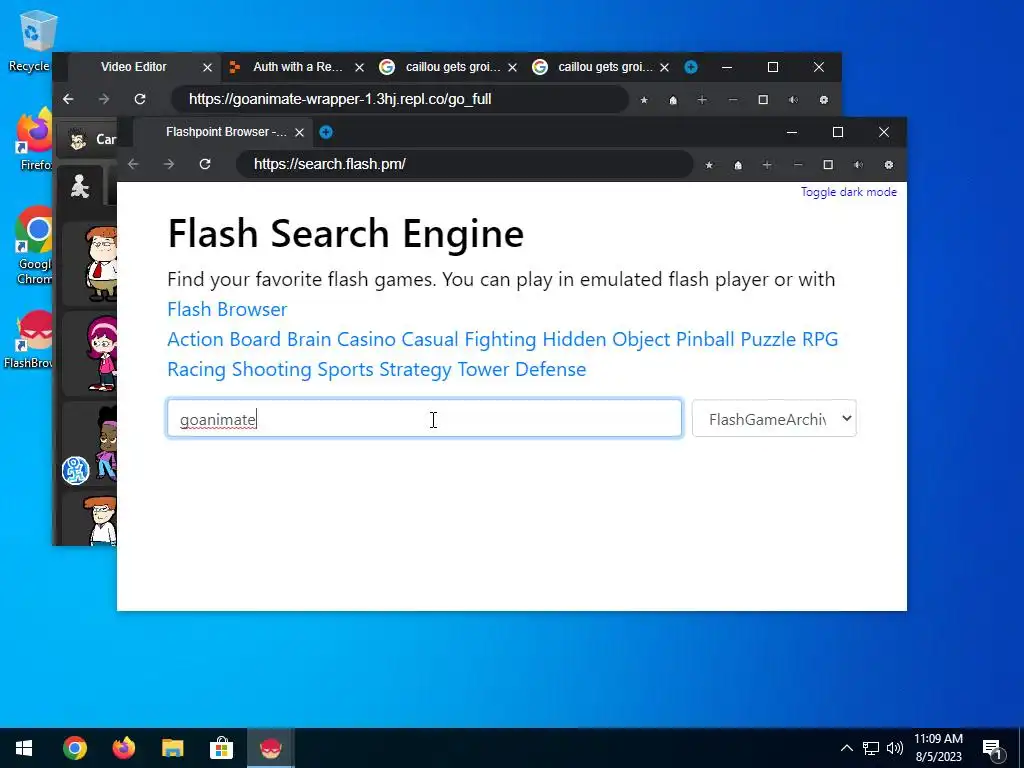Browse the RPG category
The height and width of the screenshot is (768, 1024).
click(x=820, y=340)
